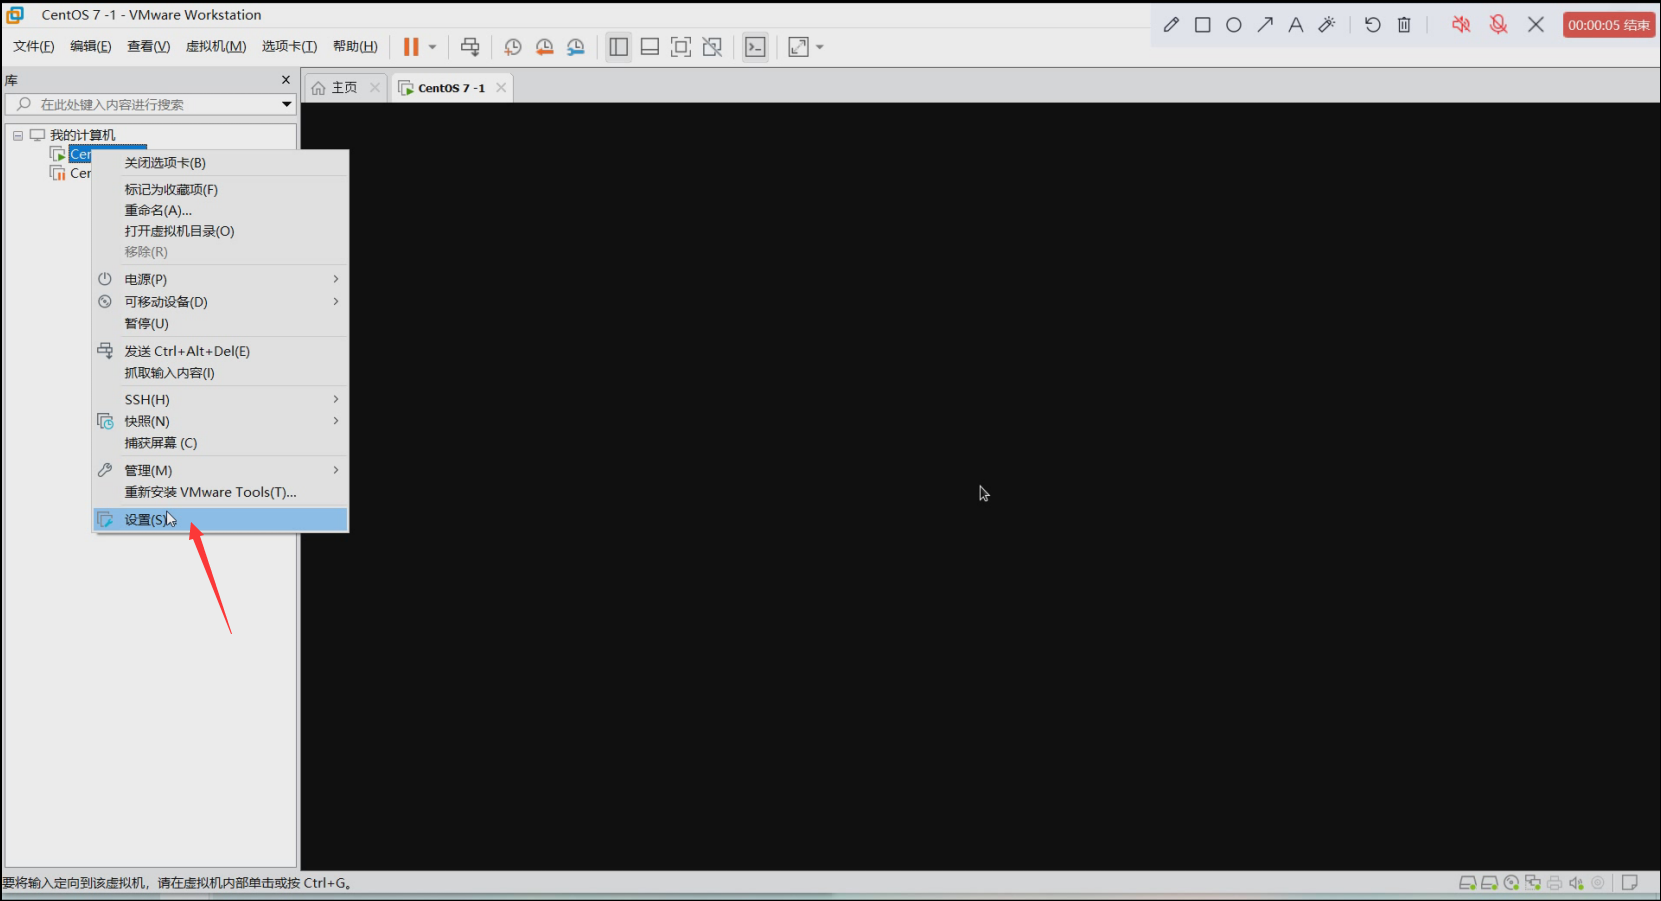Click the stretch guest display icon

[798, 47]
